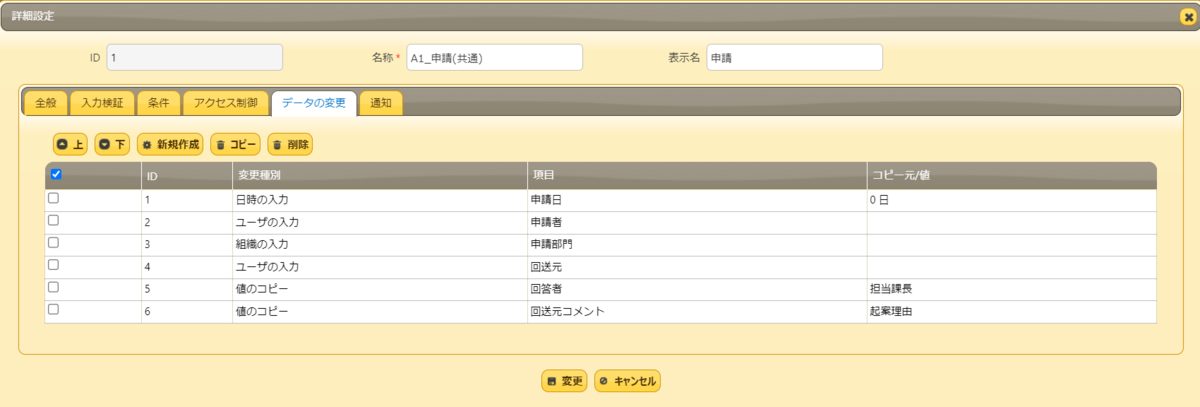Toggle the select-all checkbox in the table header
This screenshot has width=1200, height=407.
[x=56, y=174]
